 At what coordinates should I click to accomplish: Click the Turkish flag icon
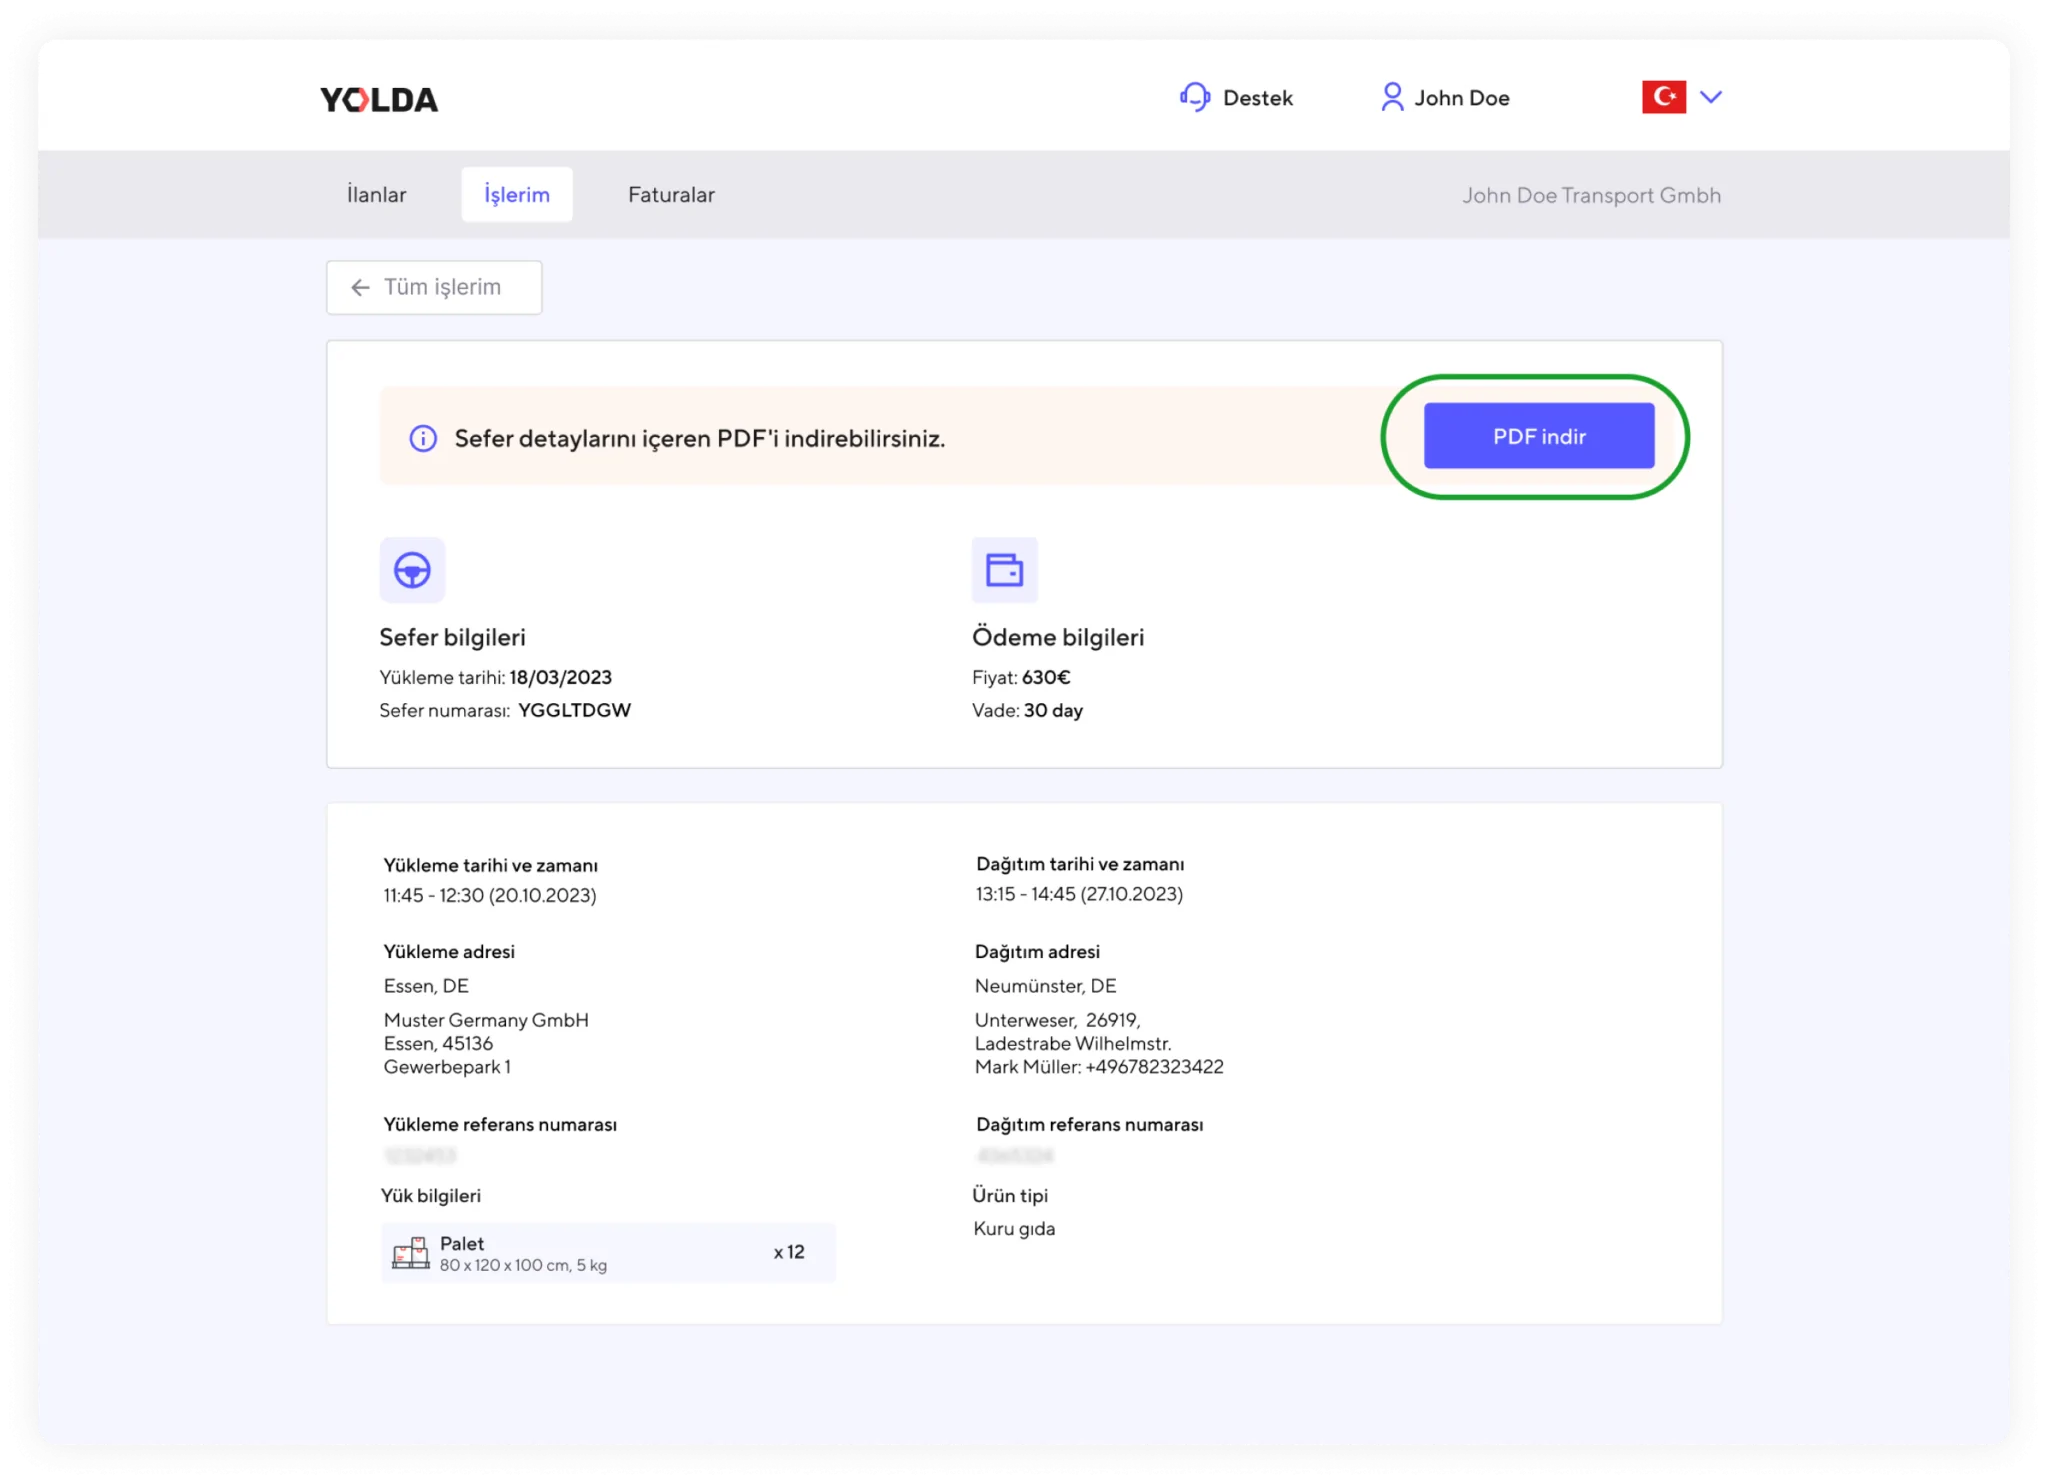[x=1663, y=97]
